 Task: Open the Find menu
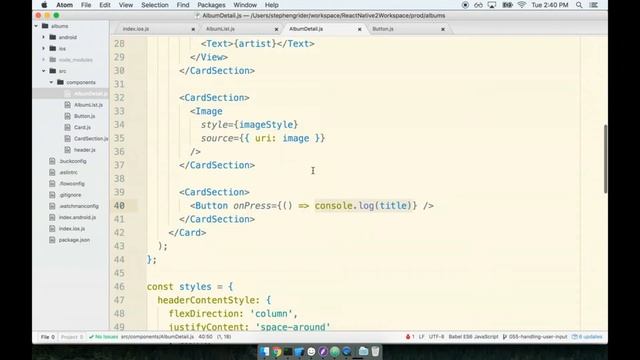(183, 5)
